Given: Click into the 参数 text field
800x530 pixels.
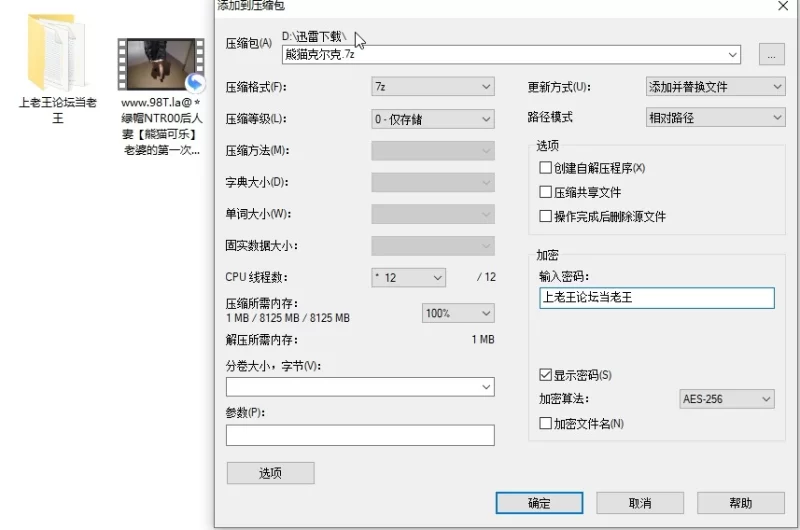Looking at the screenshot, I should 360,435.
